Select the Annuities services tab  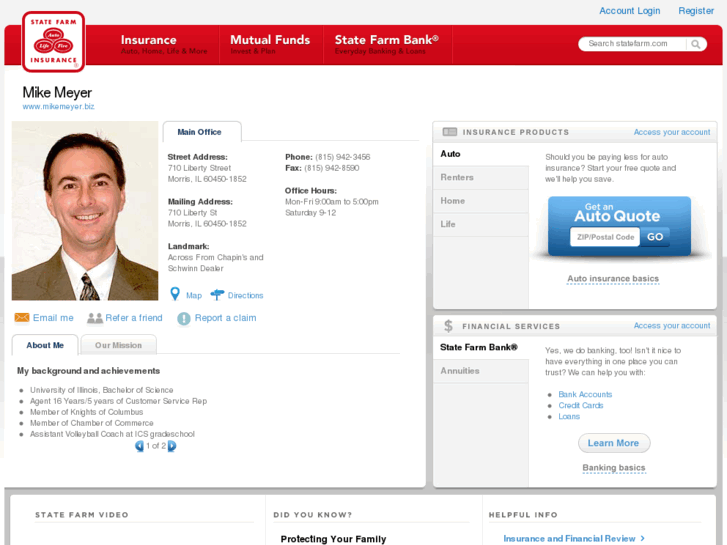click(x=481, y=371)
